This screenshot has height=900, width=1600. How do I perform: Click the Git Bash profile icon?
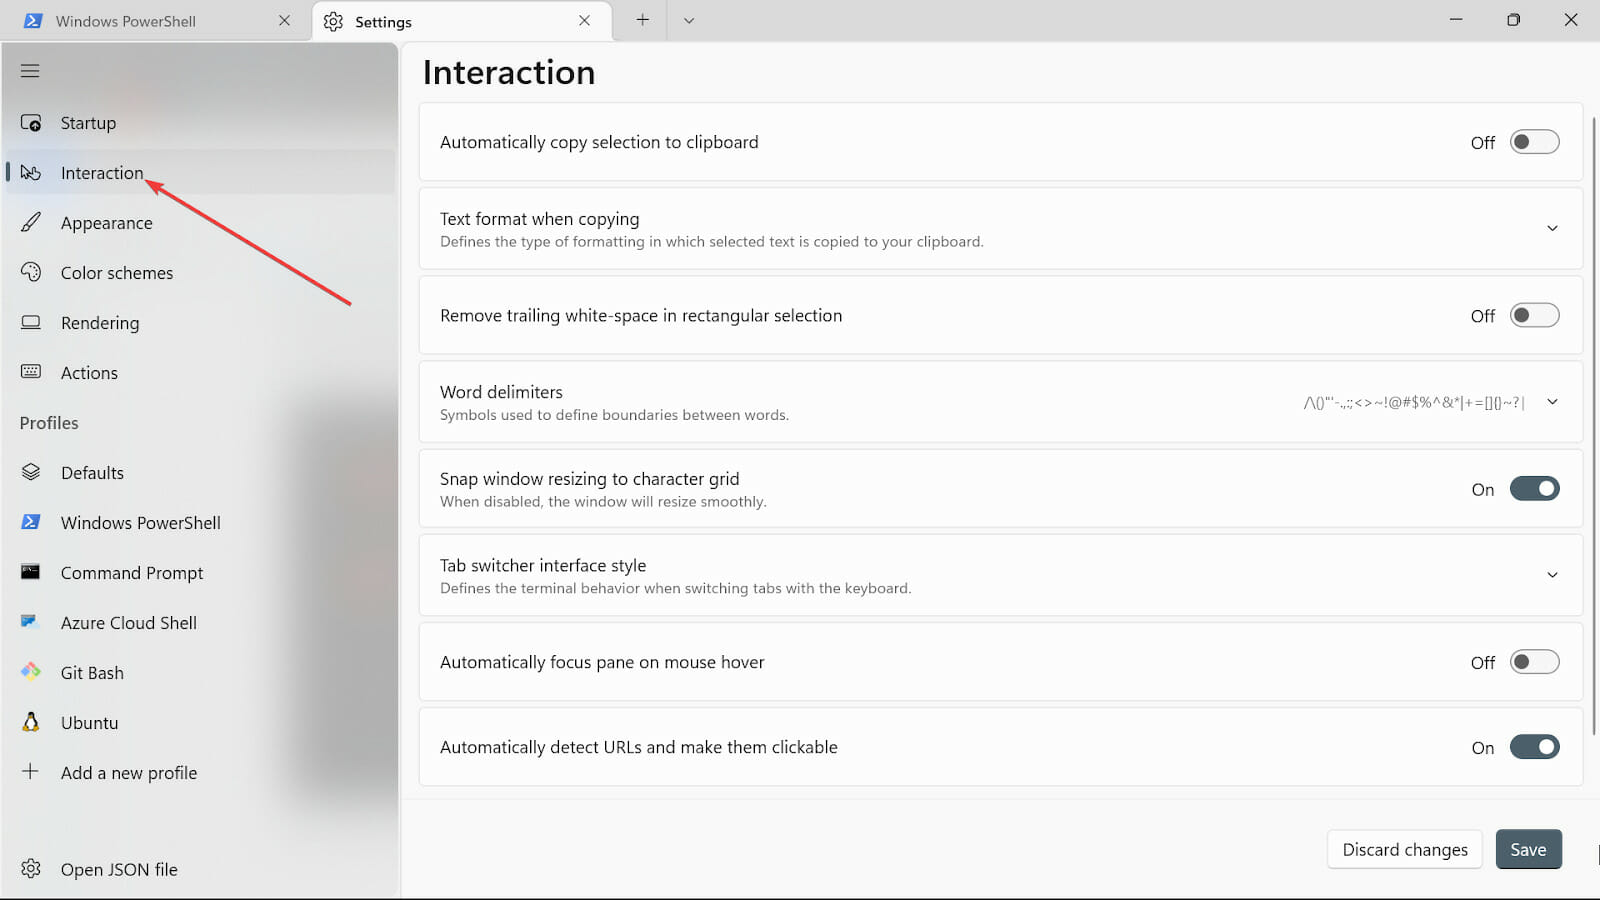[x=31, y=671]
